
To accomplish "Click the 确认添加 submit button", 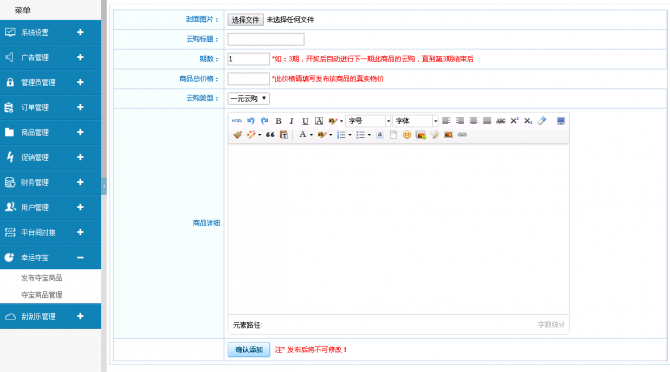I will point(249,349).
